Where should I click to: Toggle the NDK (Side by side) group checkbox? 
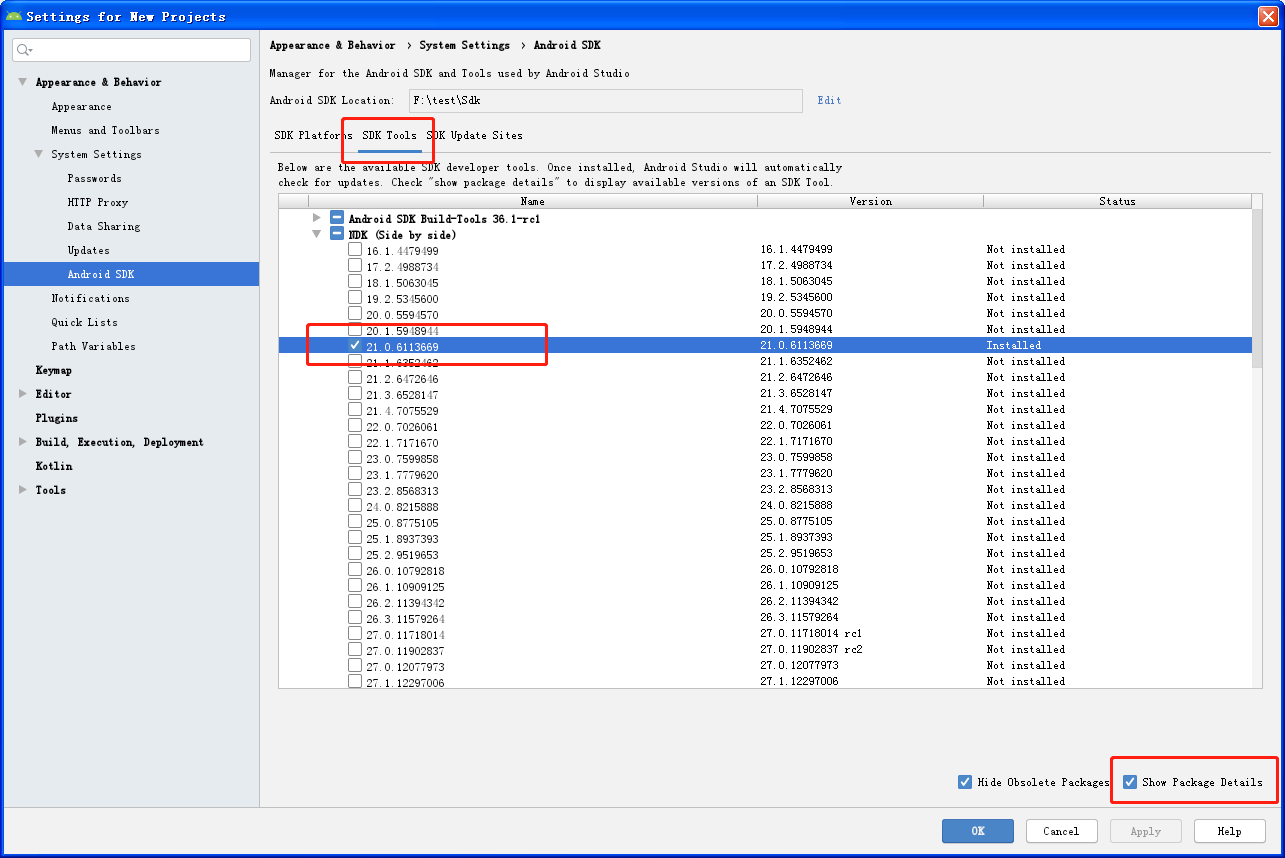click(x=337, y=234)
